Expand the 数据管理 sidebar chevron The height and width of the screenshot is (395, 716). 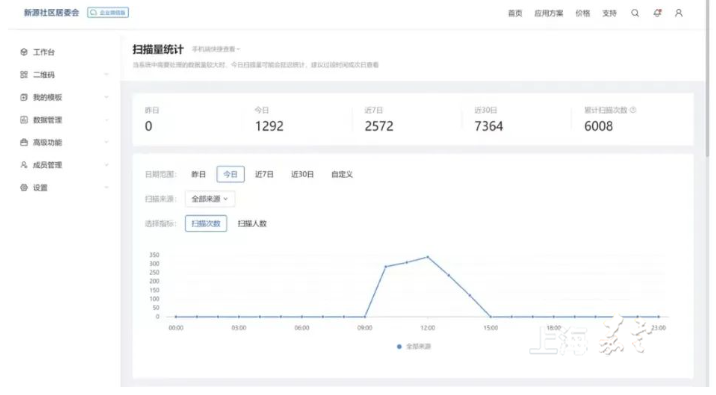(106, 120)
